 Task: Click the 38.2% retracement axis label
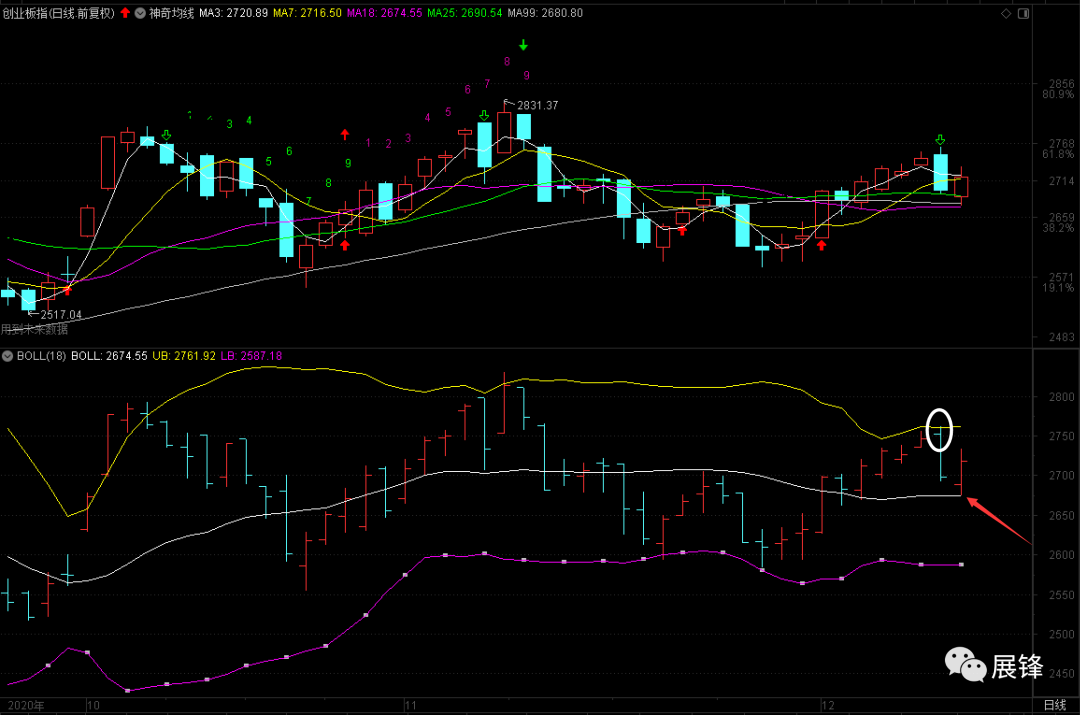click(x=1057, y=227)
